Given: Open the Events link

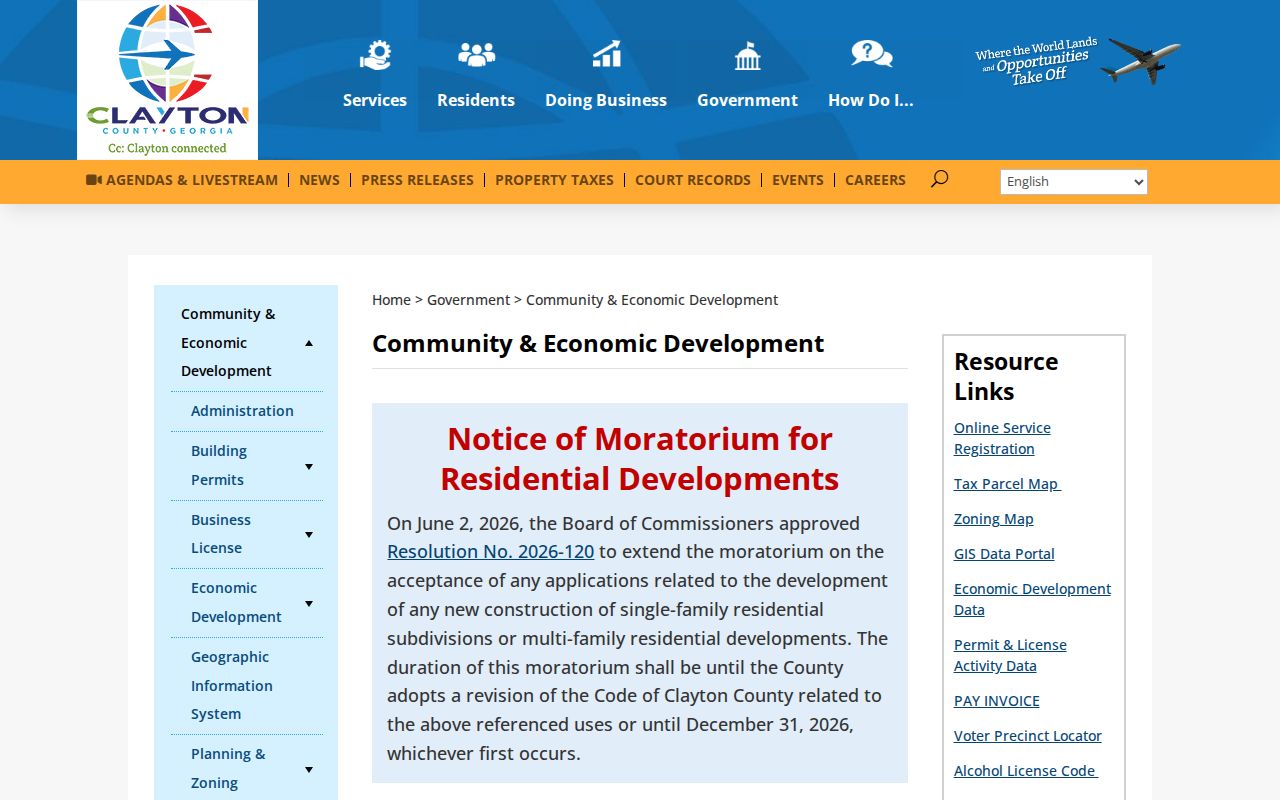Looking at the screenshot, I should 798,180.
